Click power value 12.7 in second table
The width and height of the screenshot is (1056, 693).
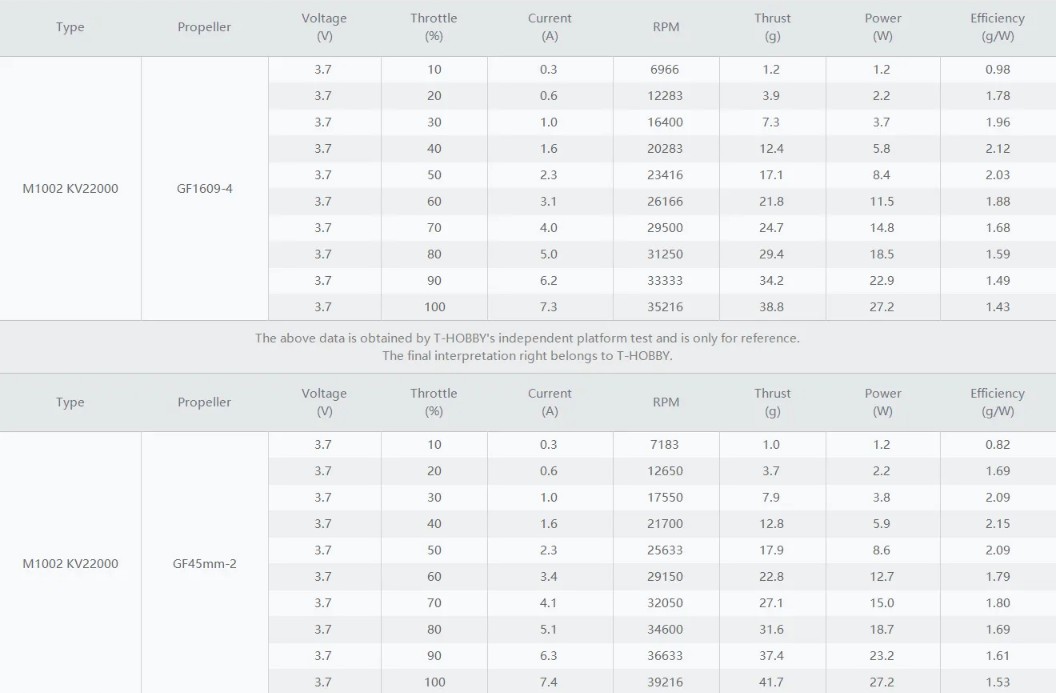click(882, 576)
